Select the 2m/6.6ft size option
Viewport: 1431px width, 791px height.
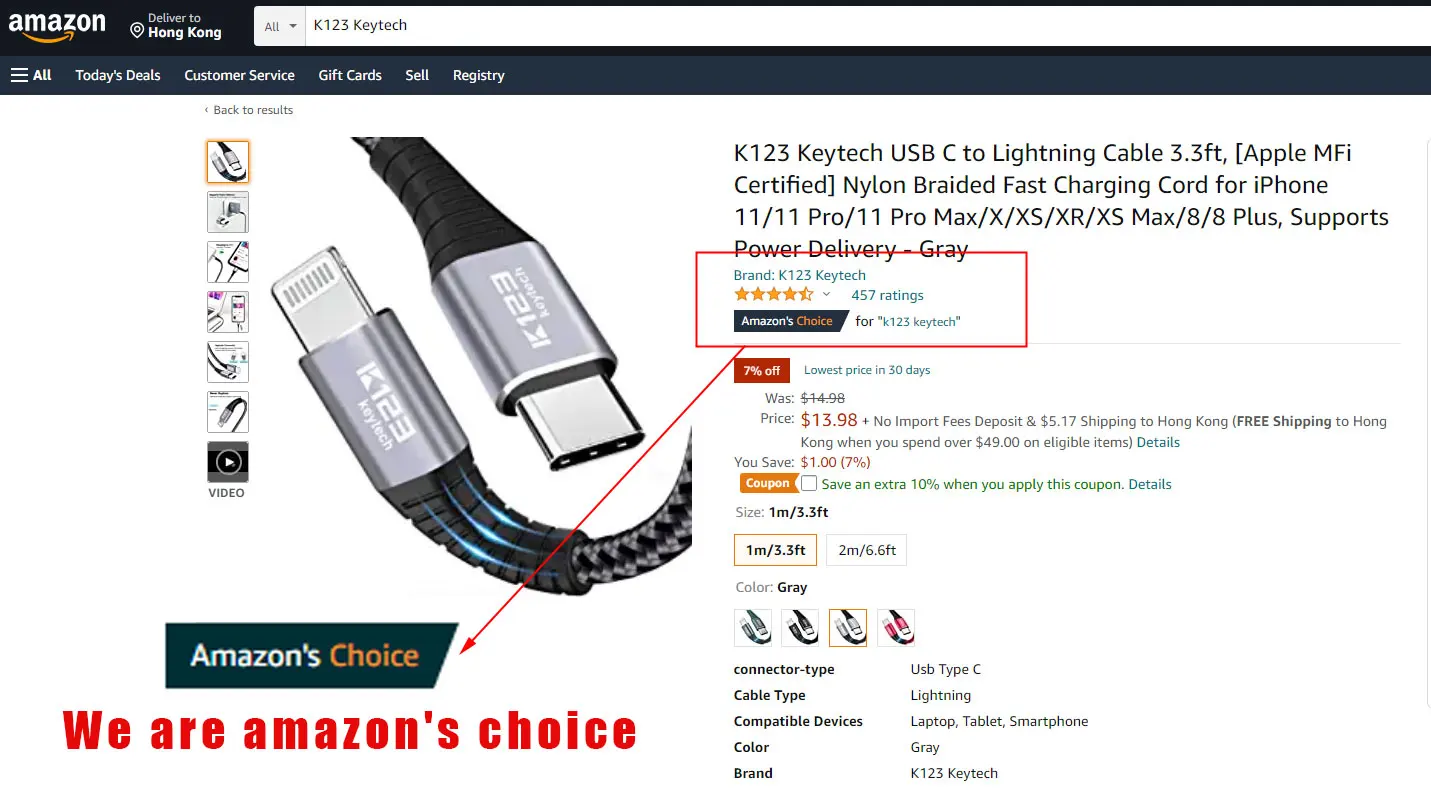tap(866, 551)
